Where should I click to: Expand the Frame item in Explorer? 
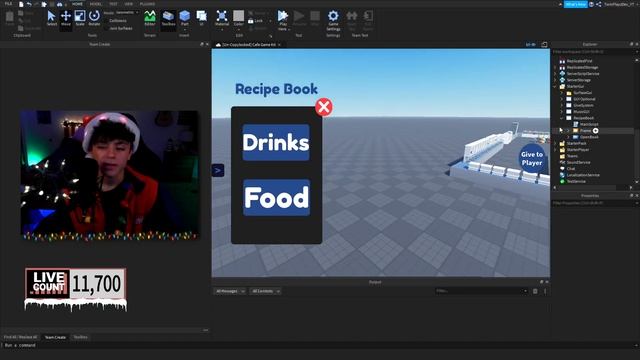click(x=568, y=131)
